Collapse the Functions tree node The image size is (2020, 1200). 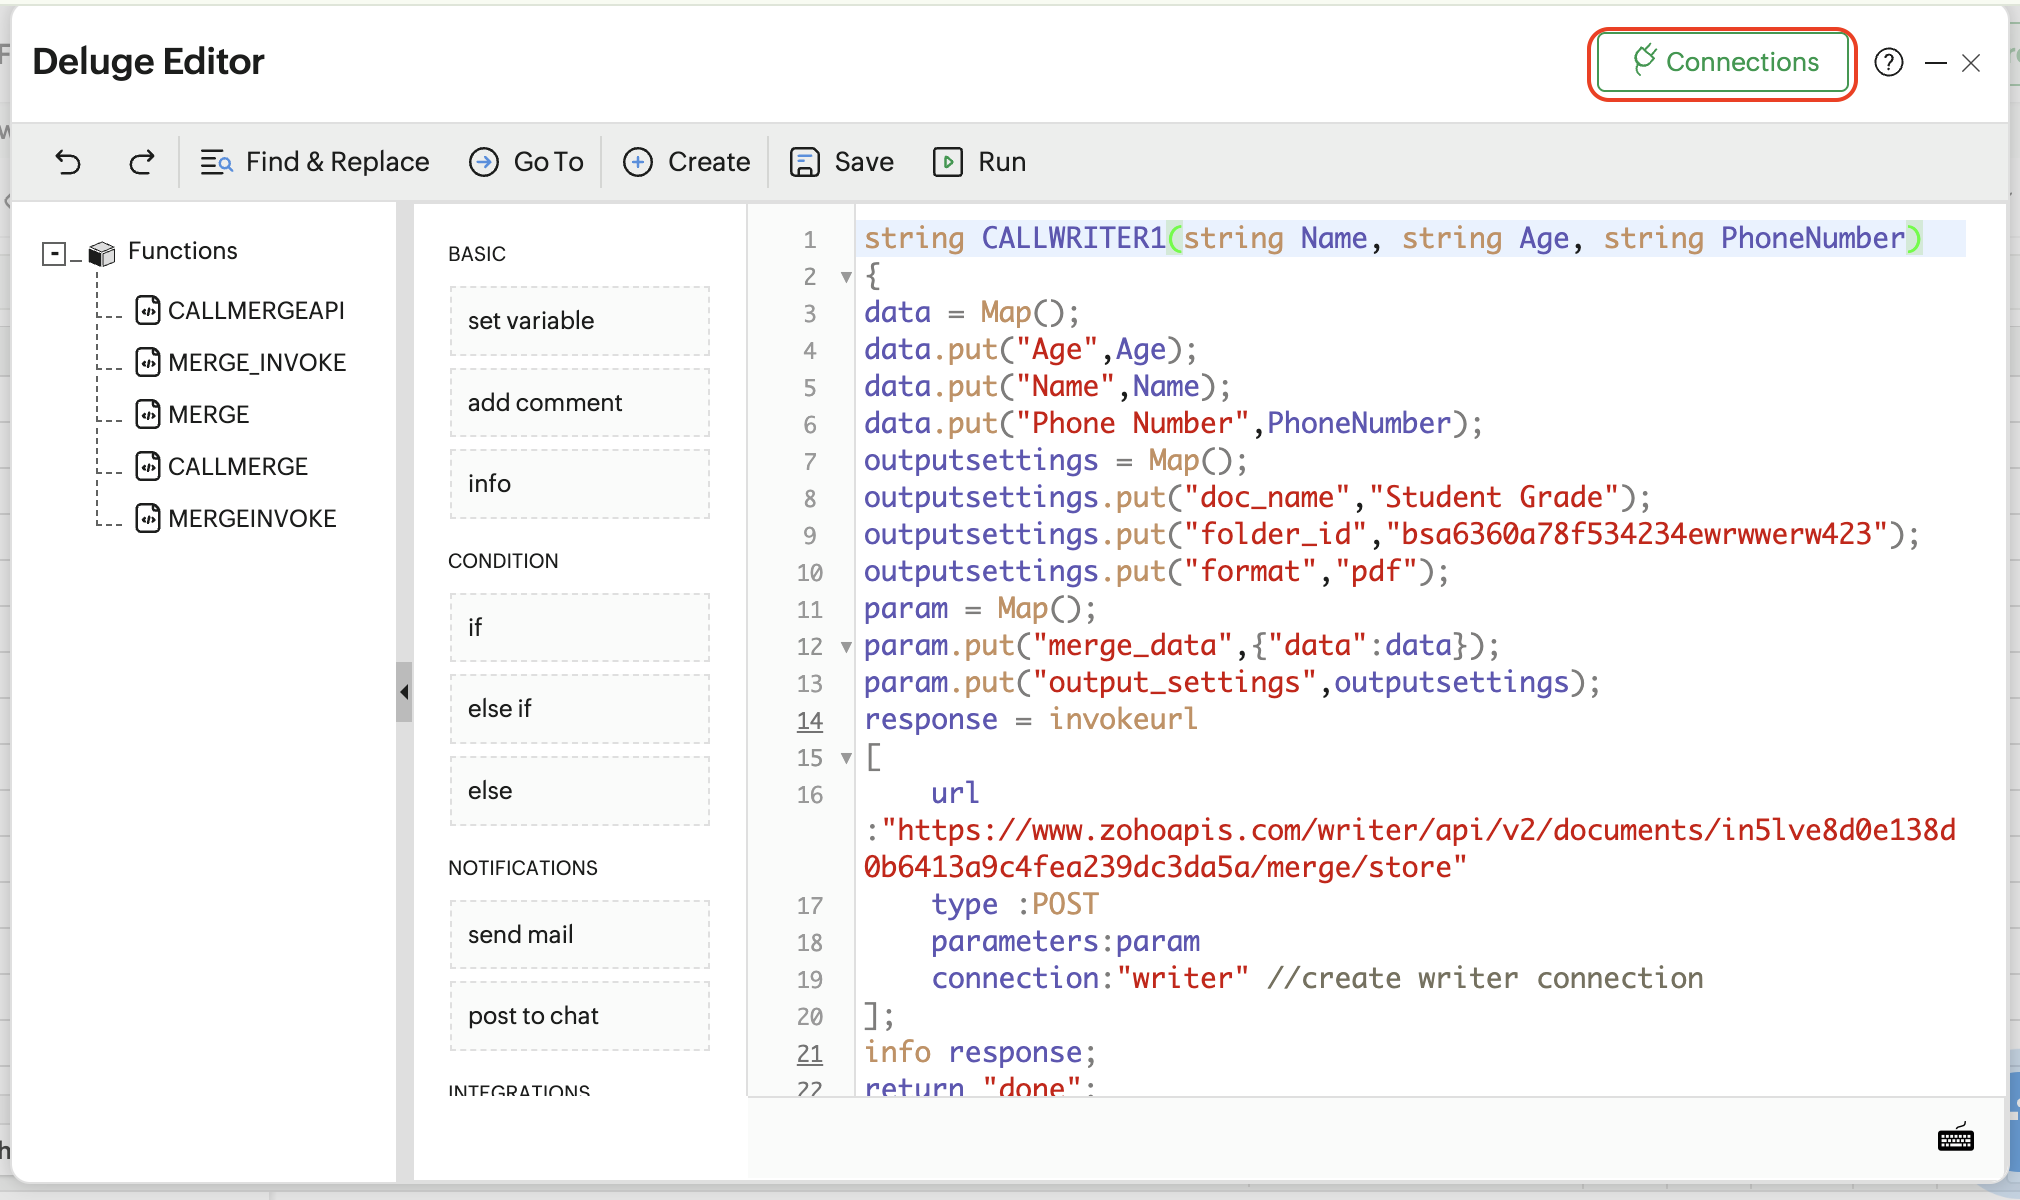(54, 253)
